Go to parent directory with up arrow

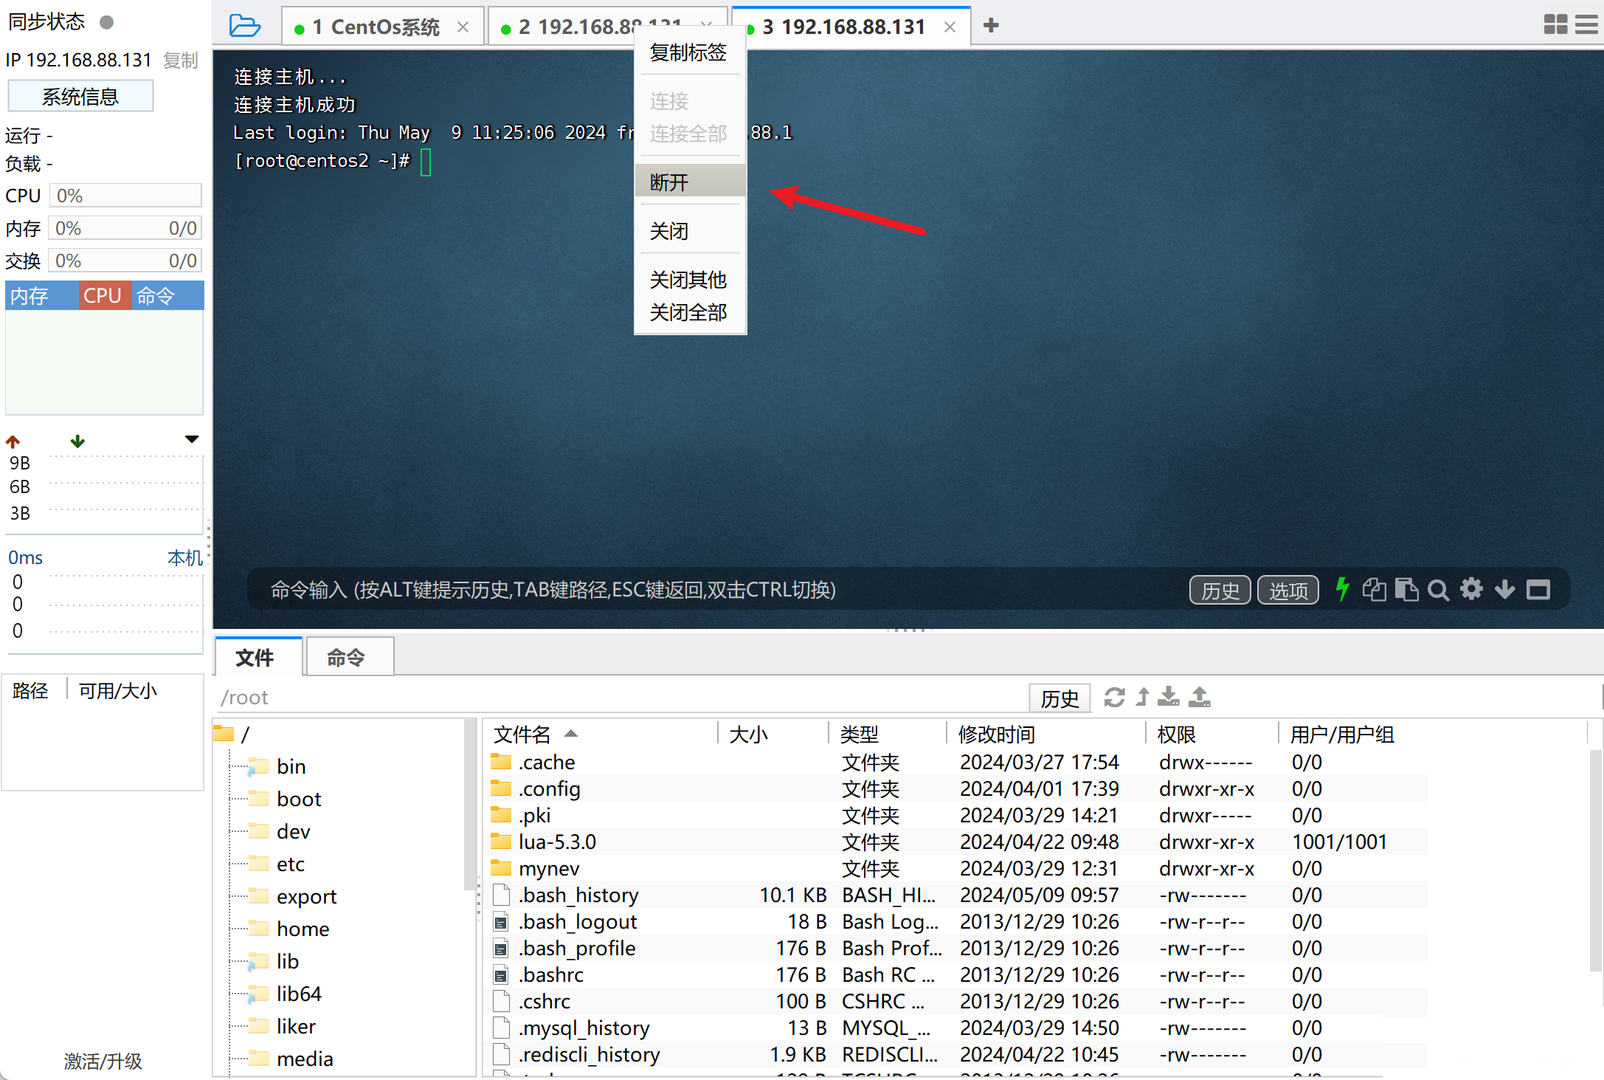click(1142, 697)
